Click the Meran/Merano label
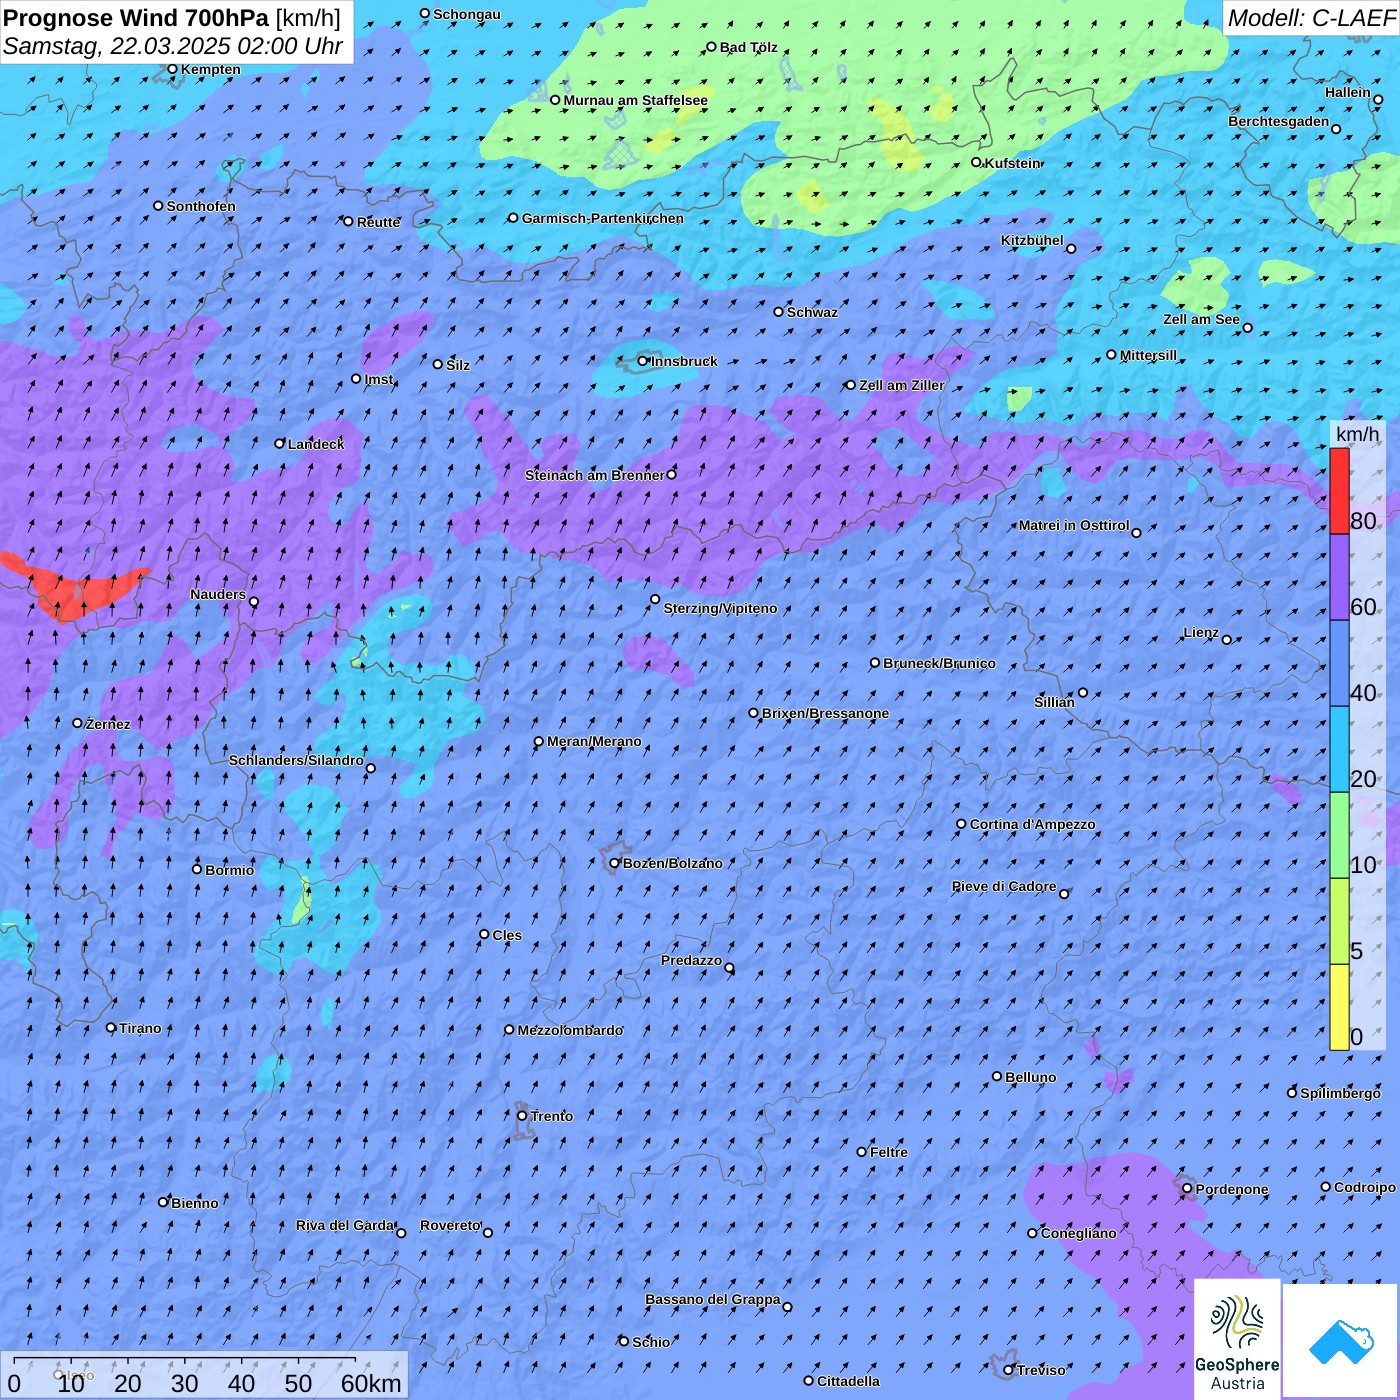 point(594,741)
